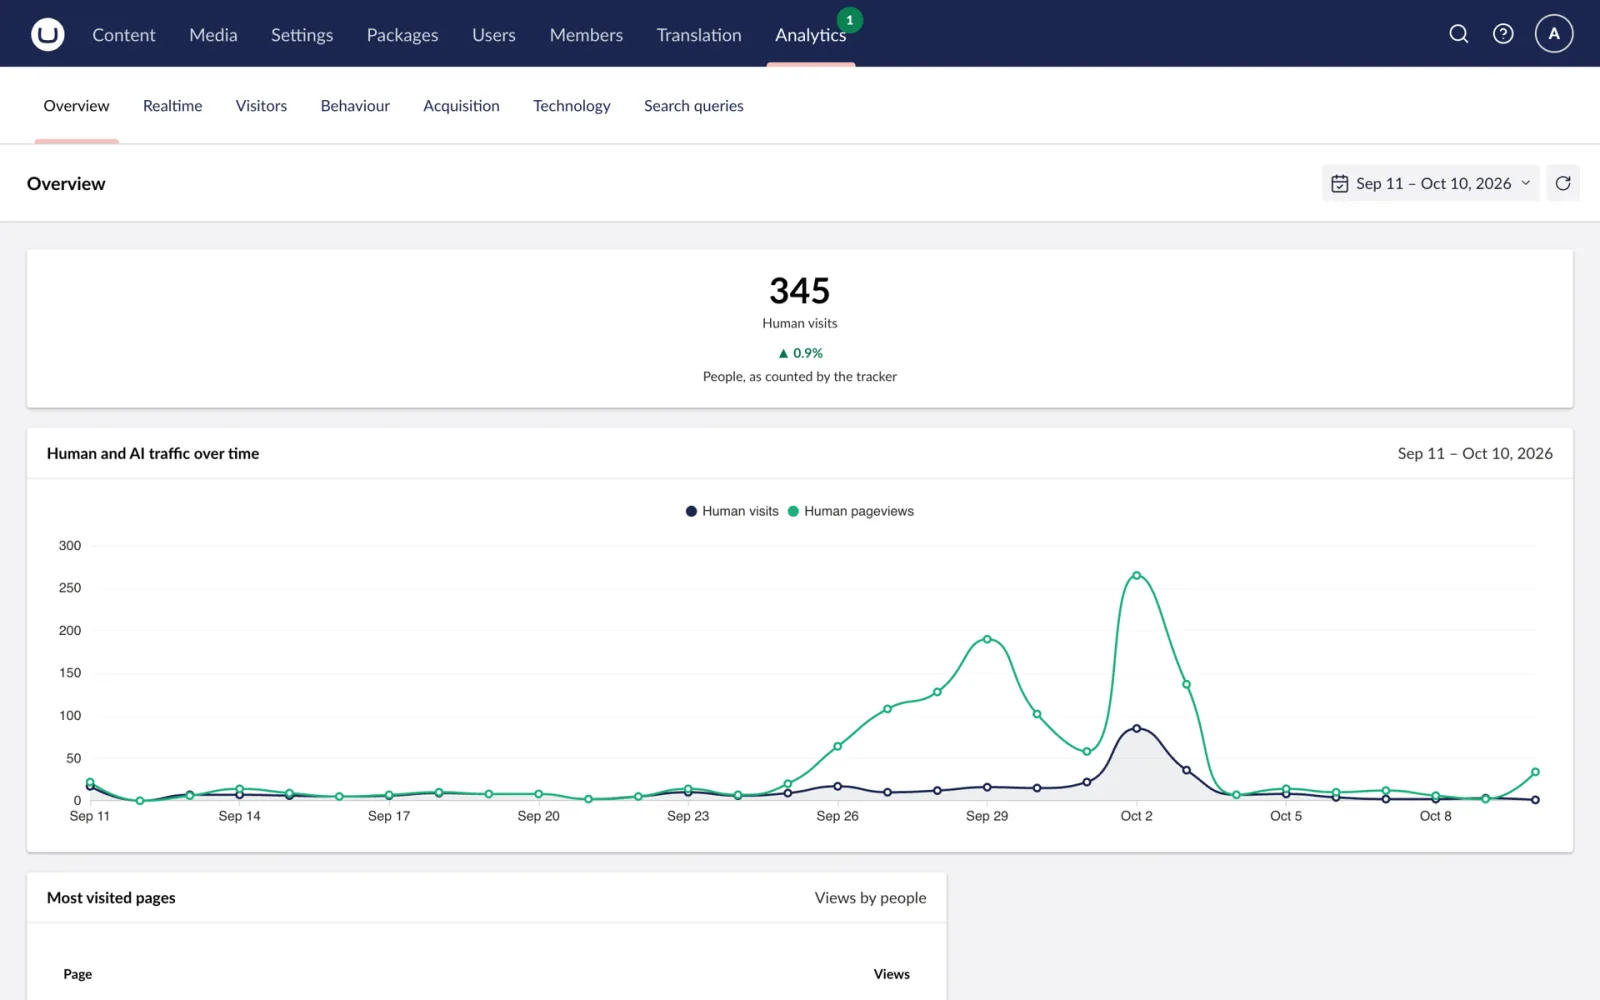The width and height of the screenshot is (1600, 1000).
Task: Open the Users section
Action: point(494,35)
